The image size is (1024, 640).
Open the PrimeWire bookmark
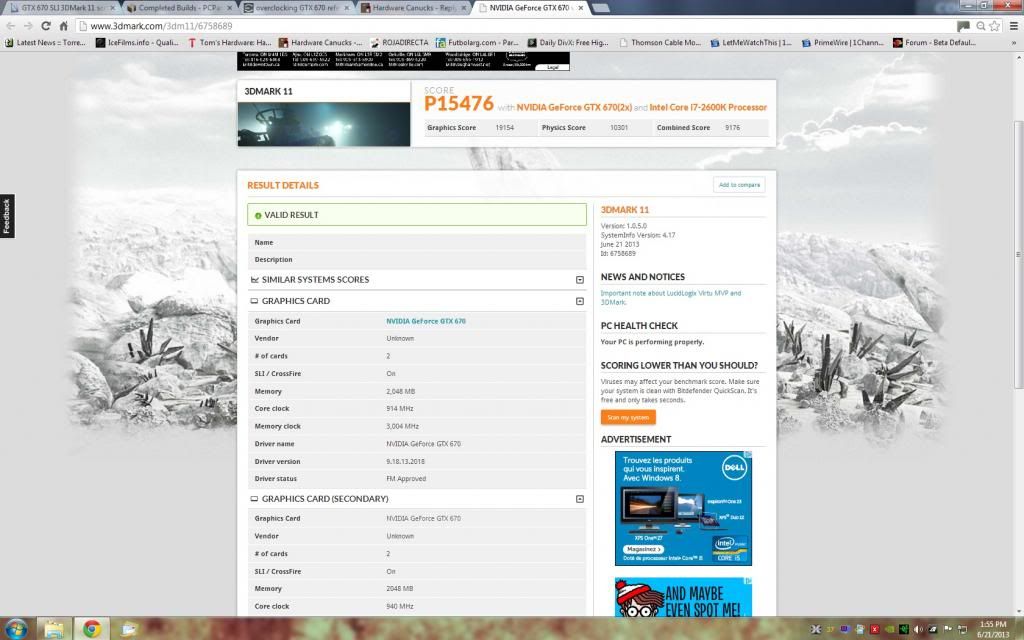point(842,43)
